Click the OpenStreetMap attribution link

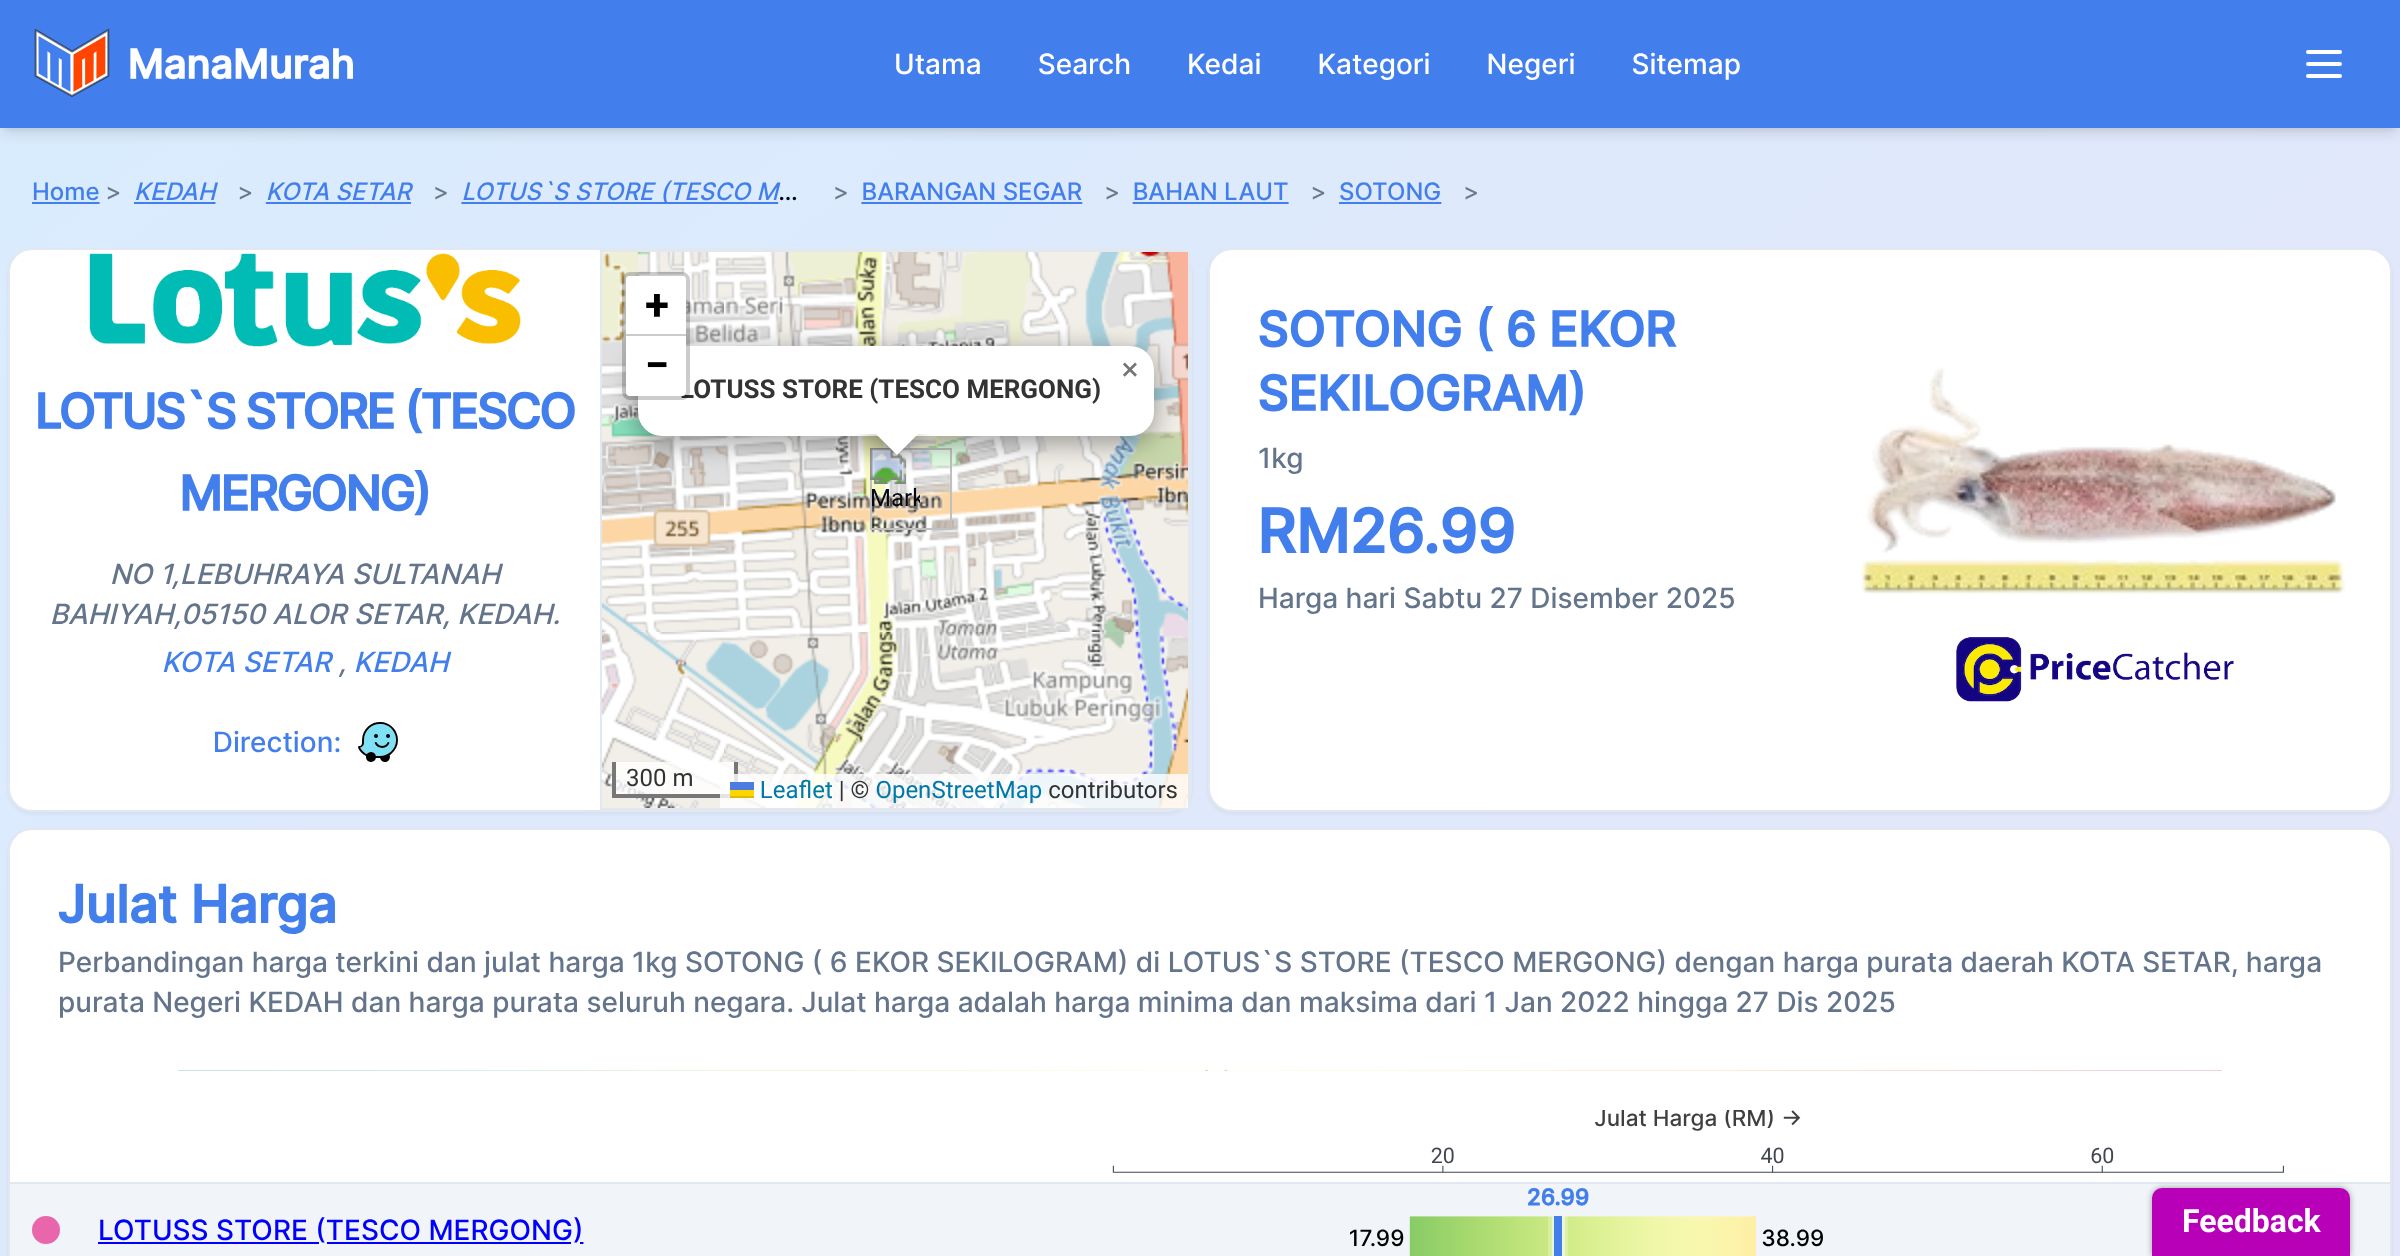point(957,790)
